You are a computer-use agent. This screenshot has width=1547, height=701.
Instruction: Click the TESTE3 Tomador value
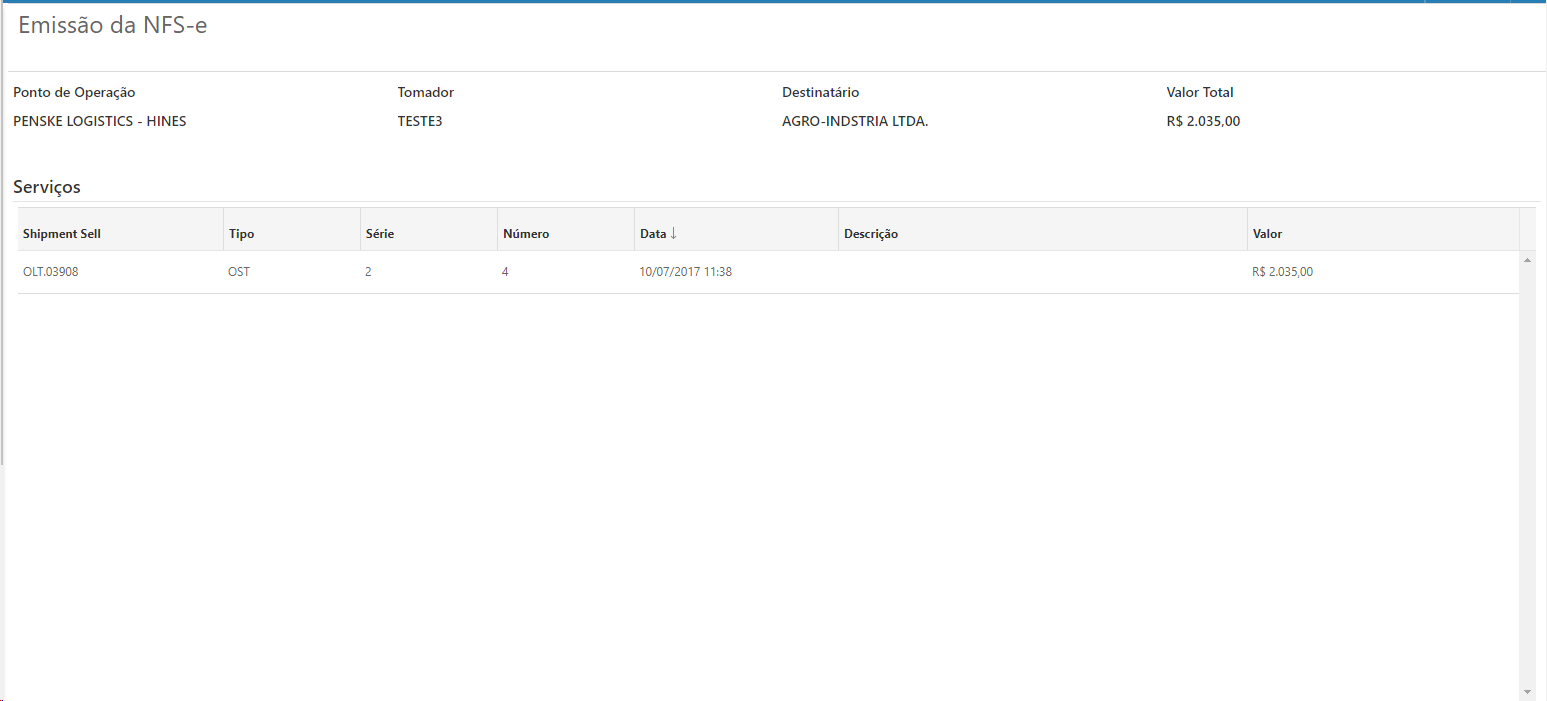[420, 122]
